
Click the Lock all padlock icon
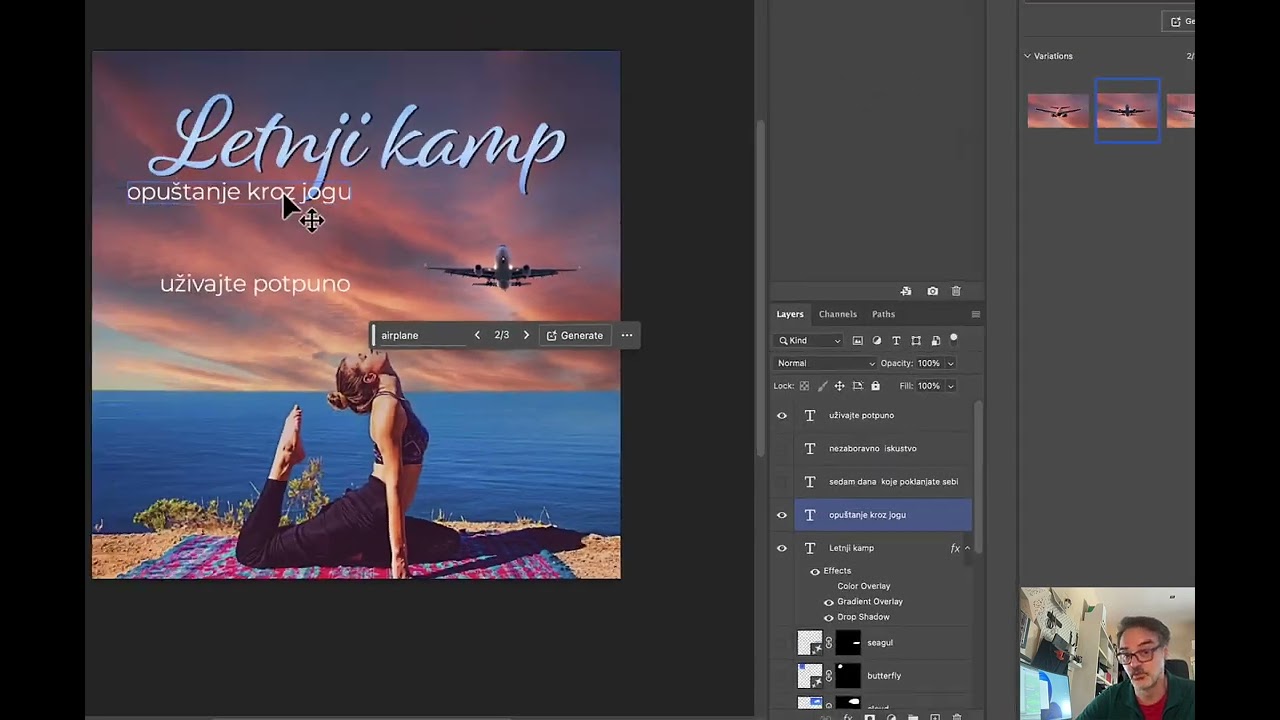click(876, 385)
